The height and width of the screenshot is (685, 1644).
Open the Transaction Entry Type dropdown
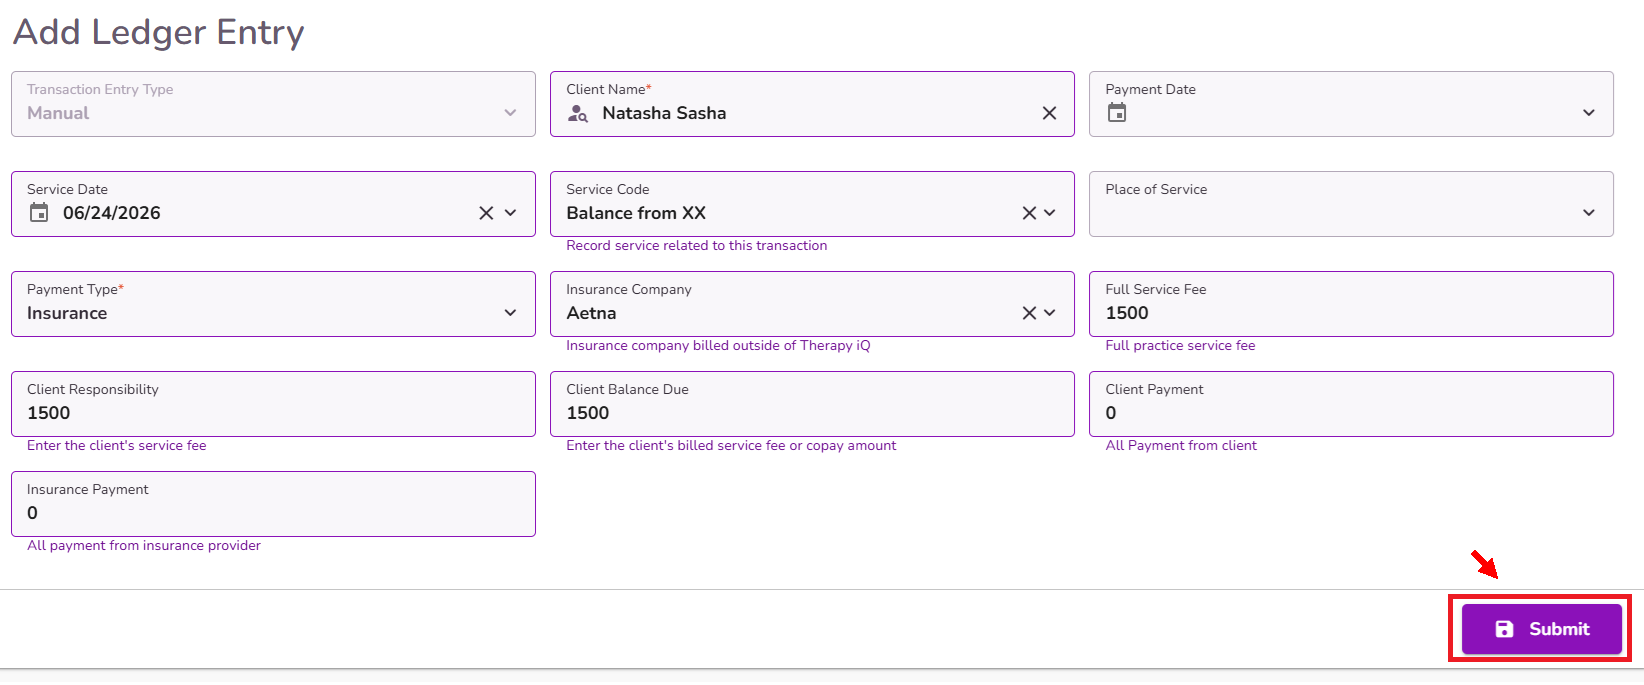(x=273, y=104)
